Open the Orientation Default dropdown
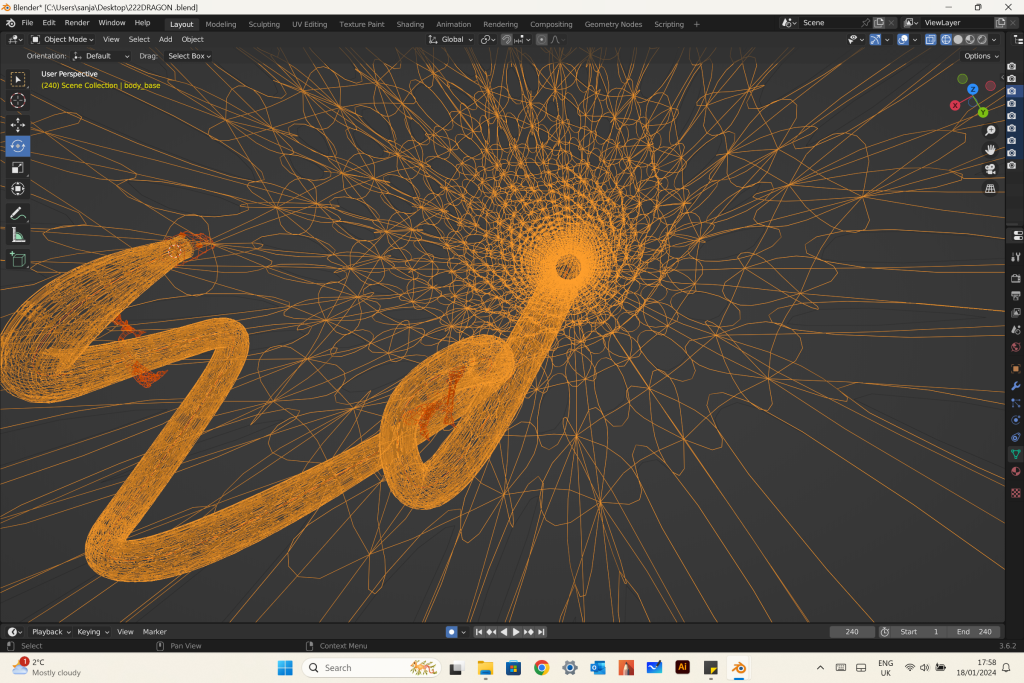This screenshot has height=683, width=1024. coord(101,56)
